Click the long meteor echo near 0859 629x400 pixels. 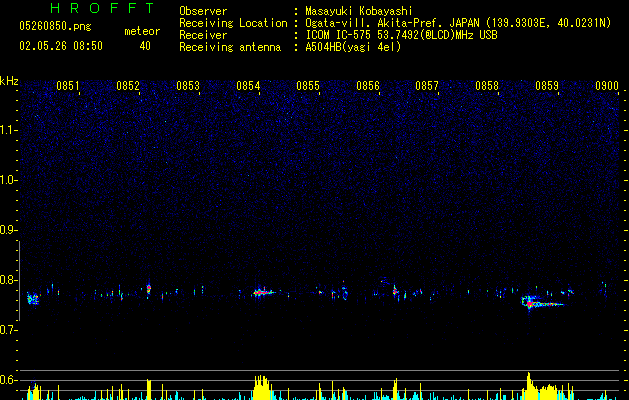[542, 303]
